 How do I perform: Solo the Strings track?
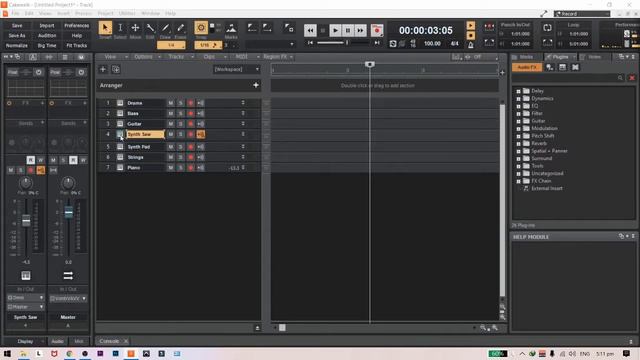coord(180,157)
